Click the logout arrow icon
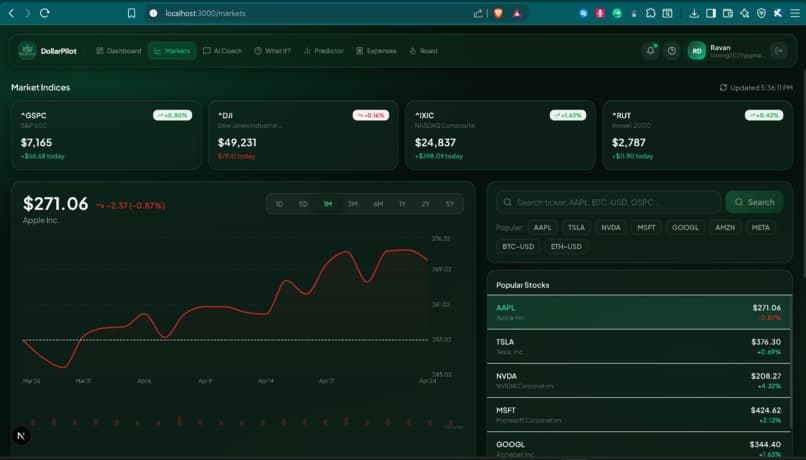 [779, 50]
